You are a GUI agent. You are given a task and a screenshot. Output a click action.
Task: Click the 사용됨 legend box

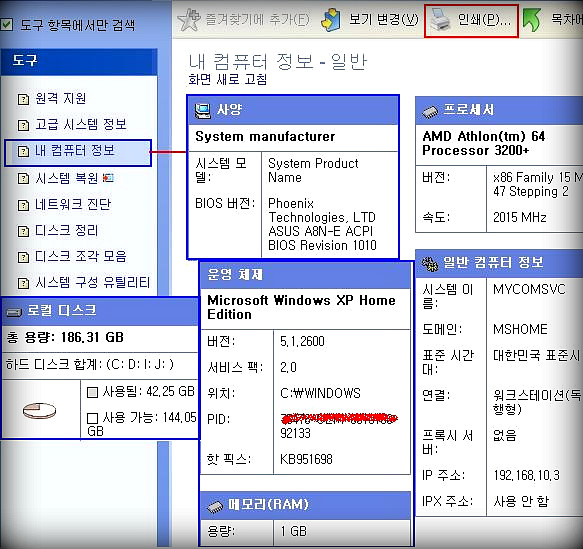tap(92, 392)
